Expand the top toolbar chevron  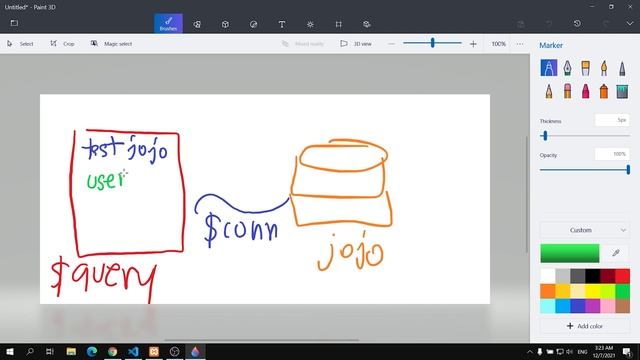pyautogui.click(x=630, y=24)
